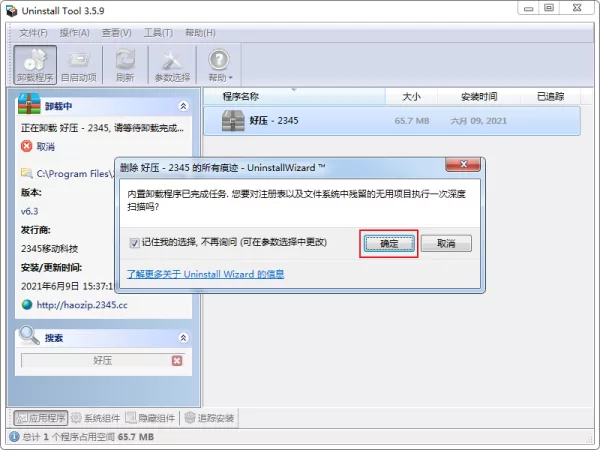Viewport: 600px width, 450px height.
Task: Collapse the 搜索 panel chevron
Action: click(183, 338)
